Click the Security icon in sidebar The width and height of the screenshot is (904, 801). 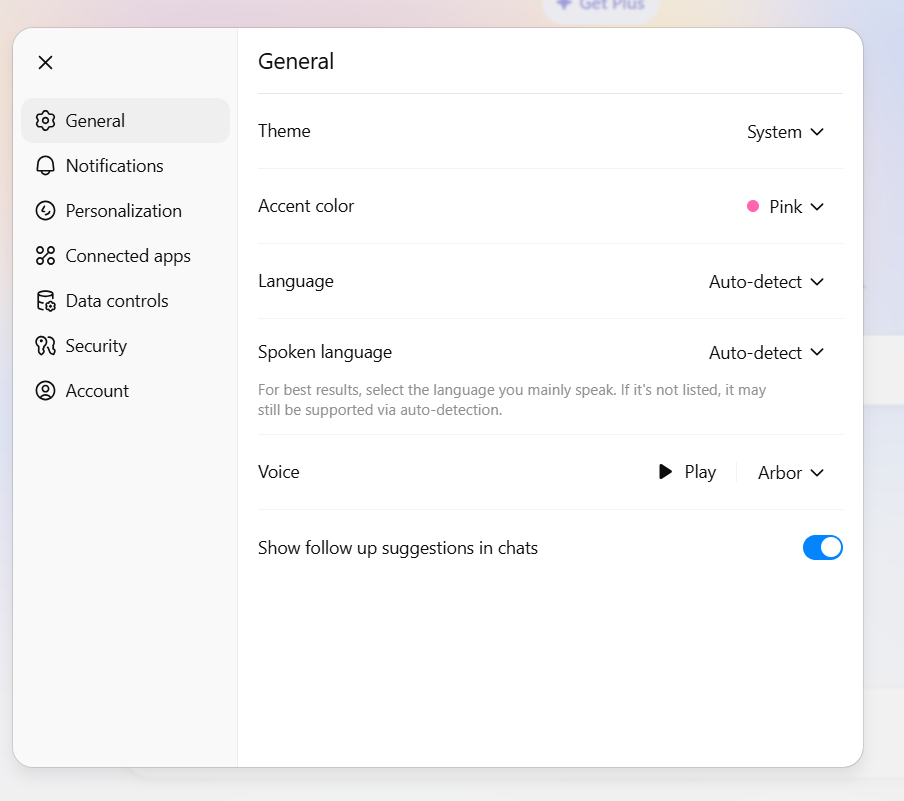[x=45, y=346]
